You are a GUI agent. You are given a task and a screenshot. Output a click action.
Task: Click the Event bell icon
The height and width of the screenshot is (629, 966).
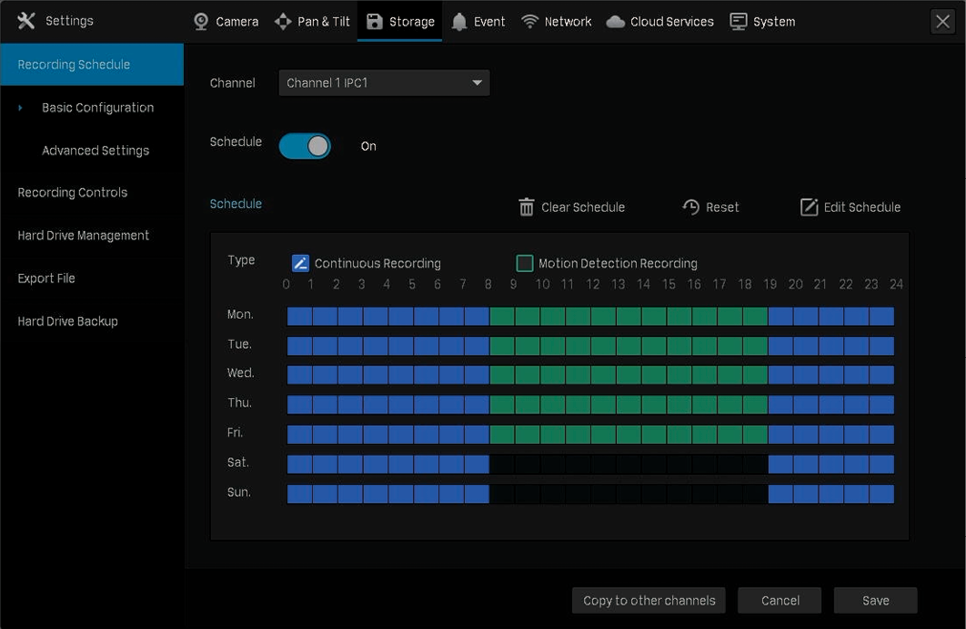(459, 22)
